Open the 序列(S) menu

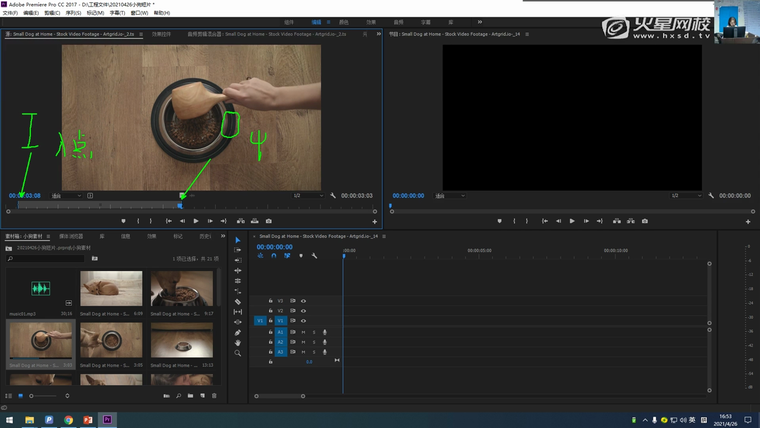click(73, 13)
